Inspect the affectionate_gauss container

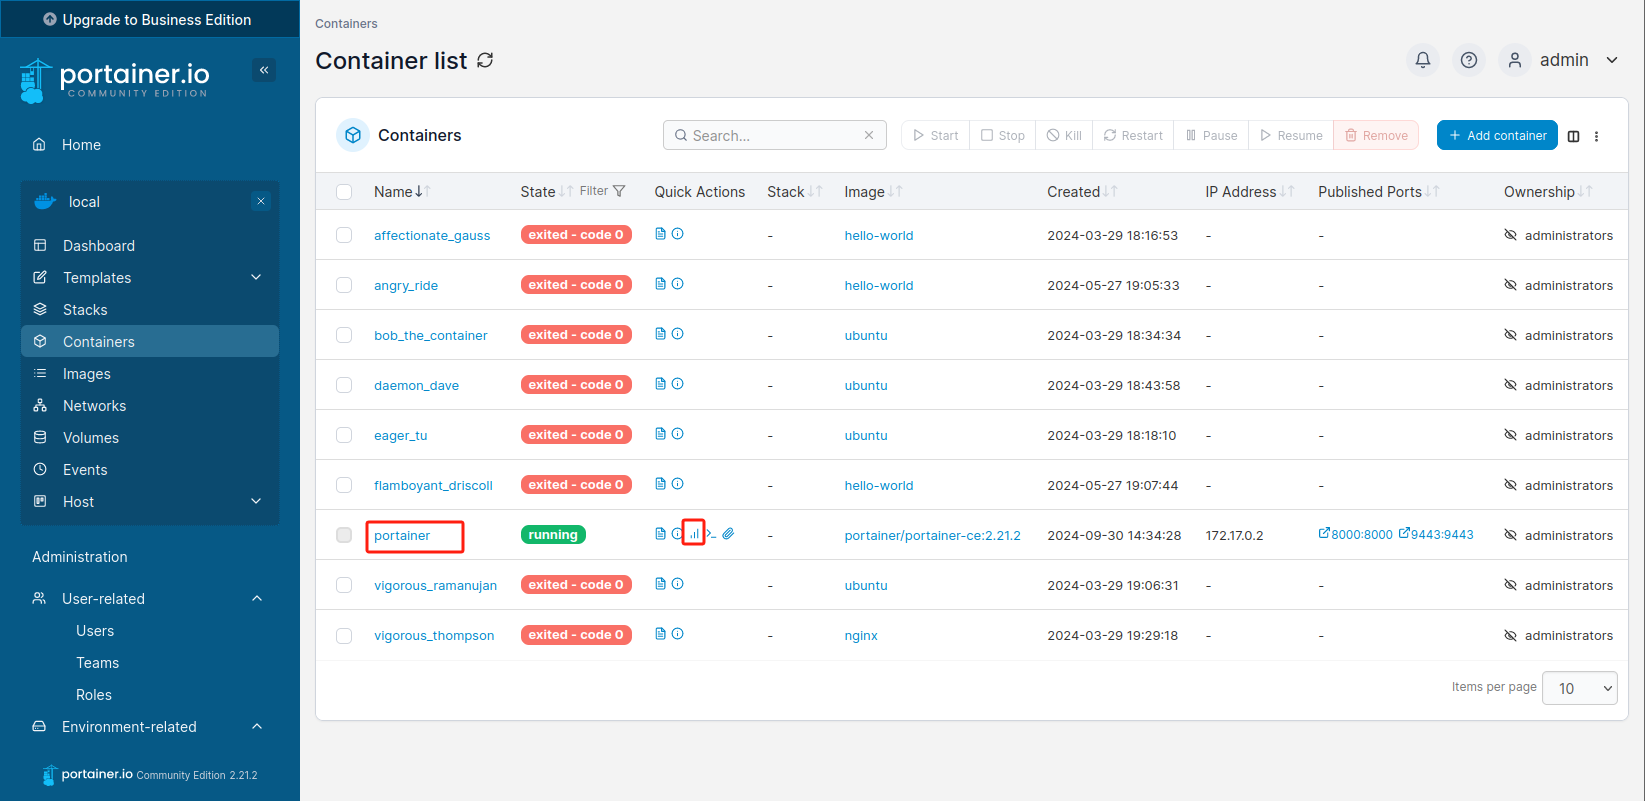pyautogui.click(x=678, y=234)
